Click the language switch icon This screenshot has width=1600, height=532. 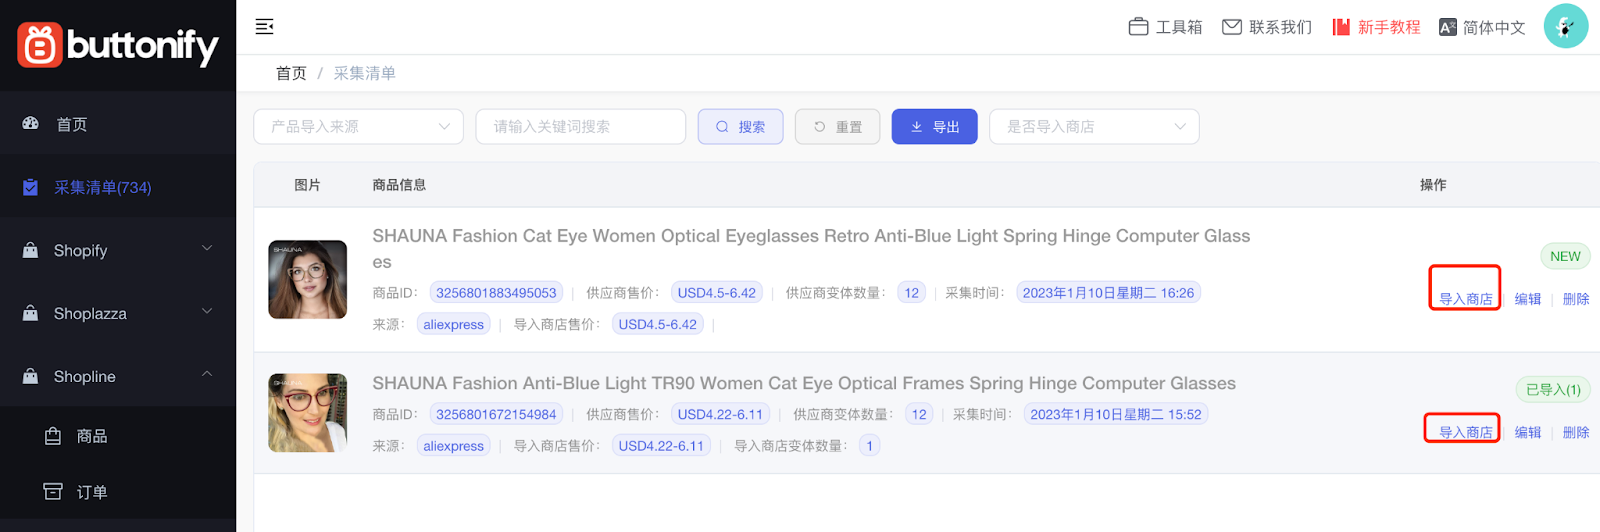pos(1447,27)
